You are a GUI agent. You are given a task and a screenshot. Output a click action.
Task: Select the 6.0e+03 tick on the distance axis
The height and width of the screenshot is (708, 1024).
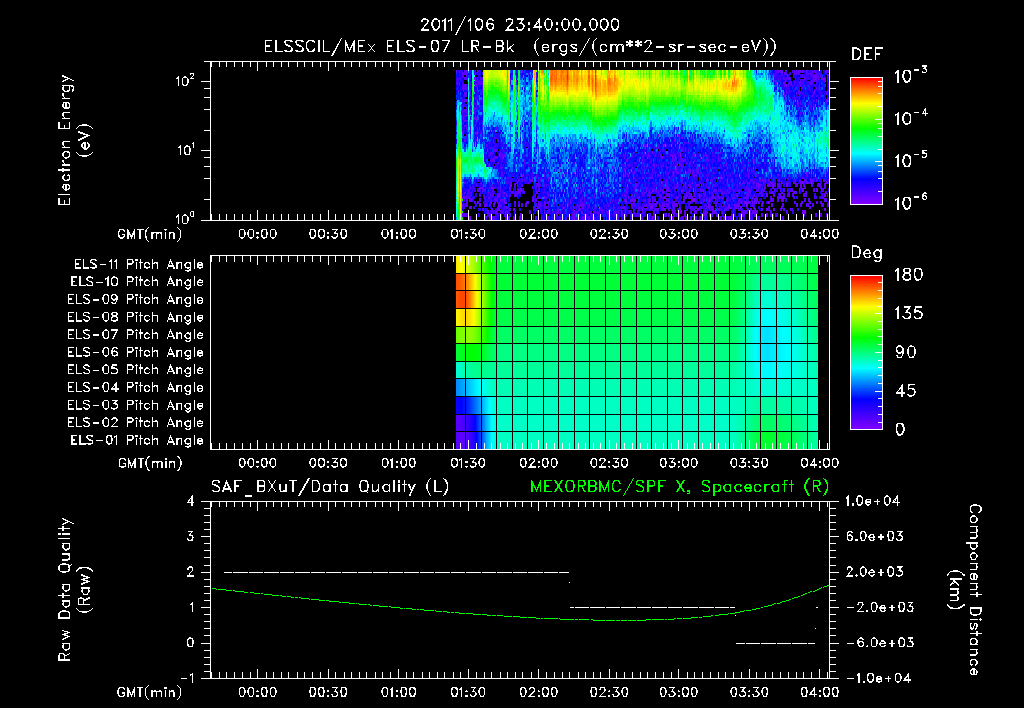pyautogui.click(x=874, y=536)
